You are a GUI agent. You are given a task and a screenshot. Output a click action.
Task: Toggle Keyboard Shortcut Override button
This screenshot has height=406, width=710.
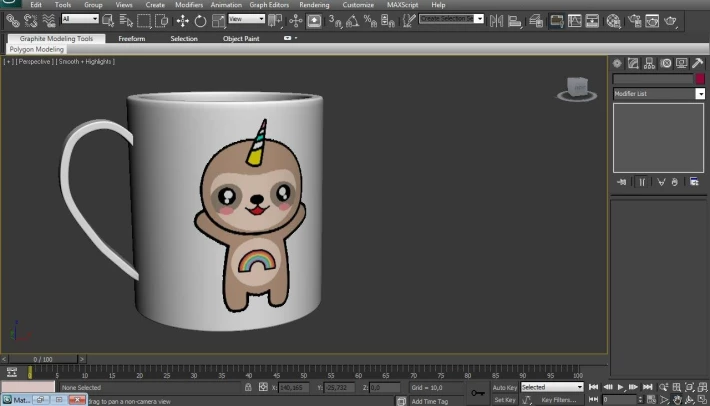pos(314,21)
